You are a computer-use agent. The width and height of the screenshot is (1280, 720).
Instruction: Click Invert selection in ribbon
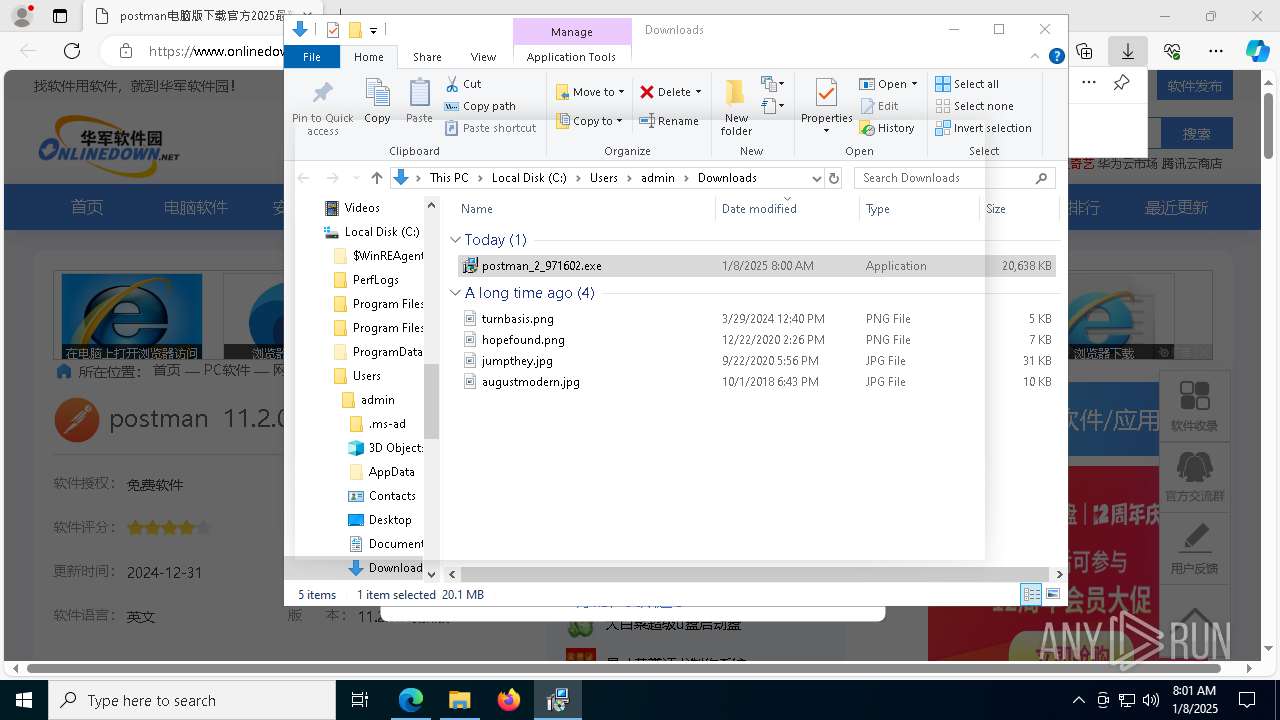pos(983,128)
